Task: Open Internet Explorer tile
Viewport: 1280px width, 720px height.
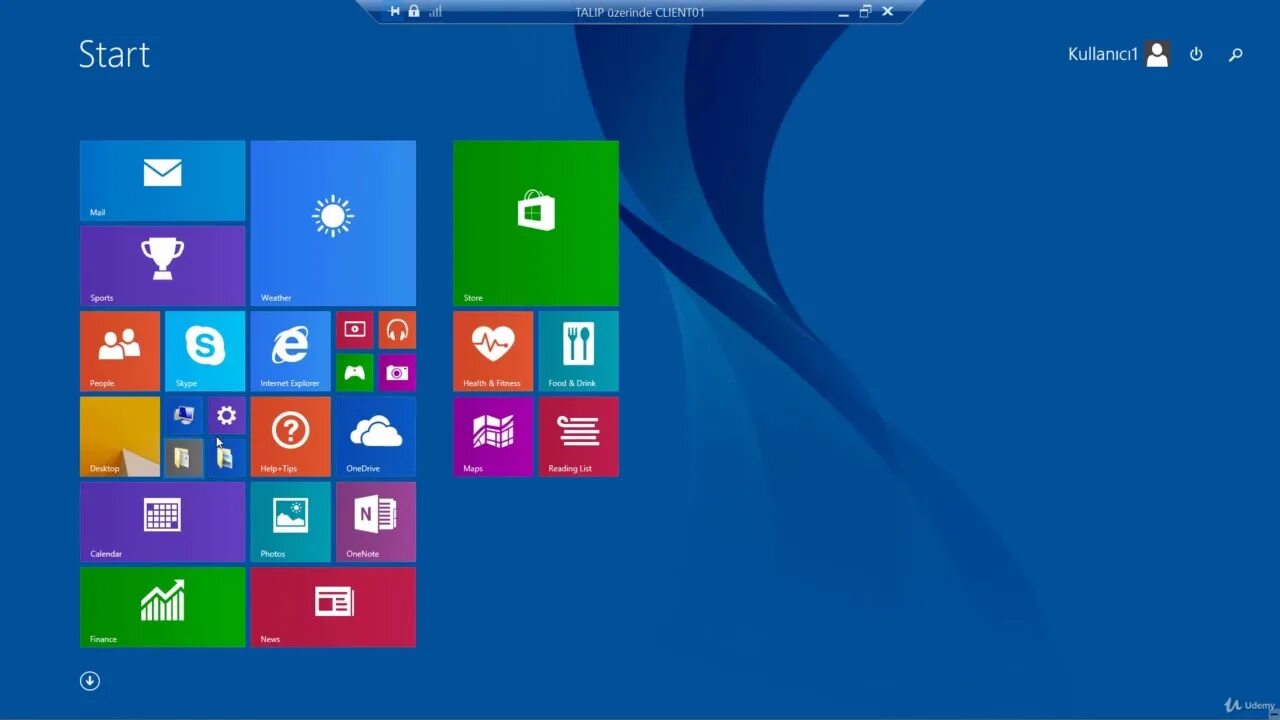Action: [290, 351]
